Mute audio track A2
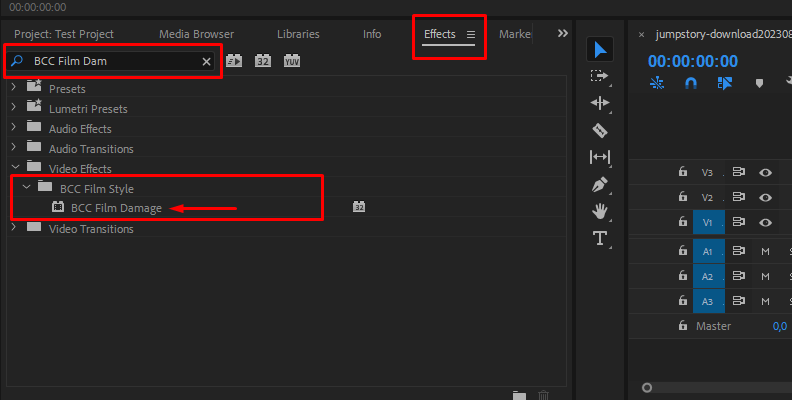The image size is (792, 400). click(x=765, y=276)
